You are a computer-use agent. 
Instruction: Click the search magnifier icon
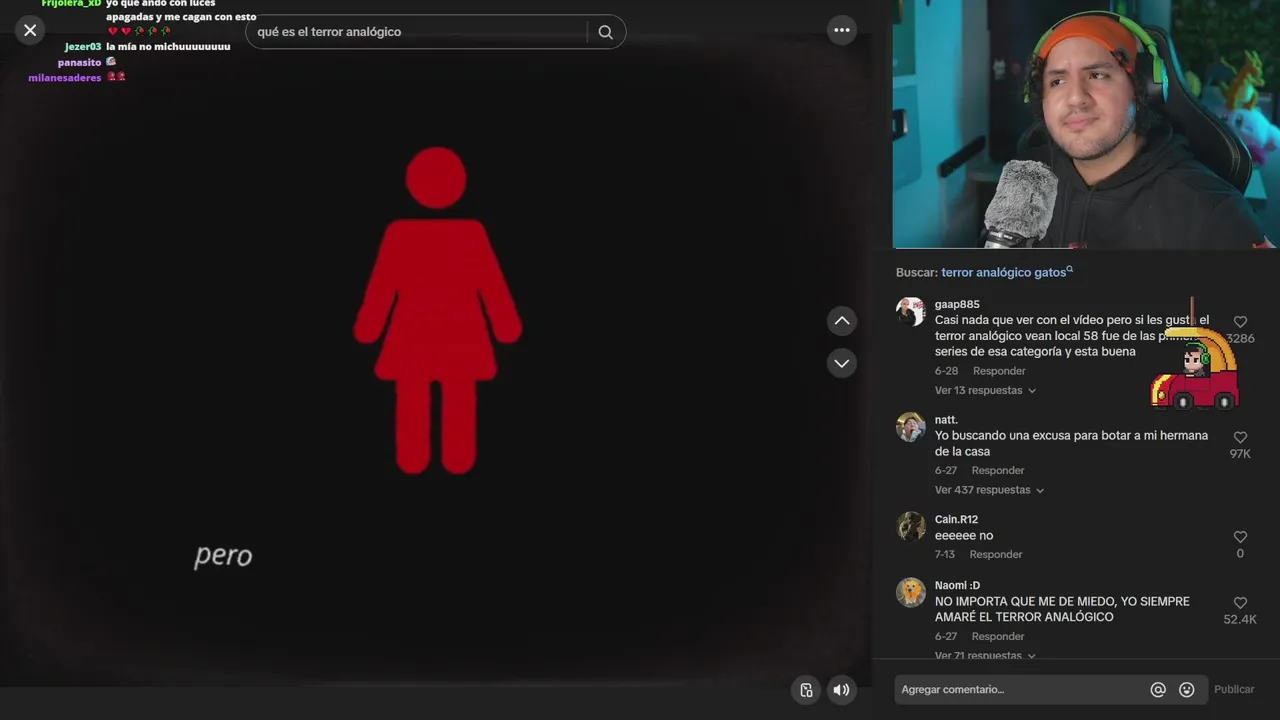click(605, 32)
